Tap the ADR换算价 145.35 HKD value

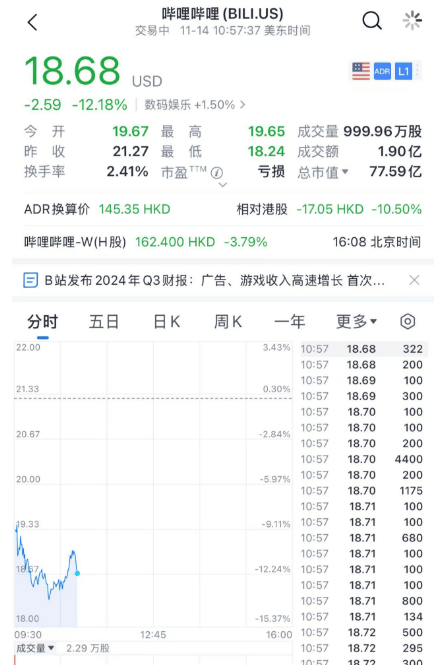[134, 209]
